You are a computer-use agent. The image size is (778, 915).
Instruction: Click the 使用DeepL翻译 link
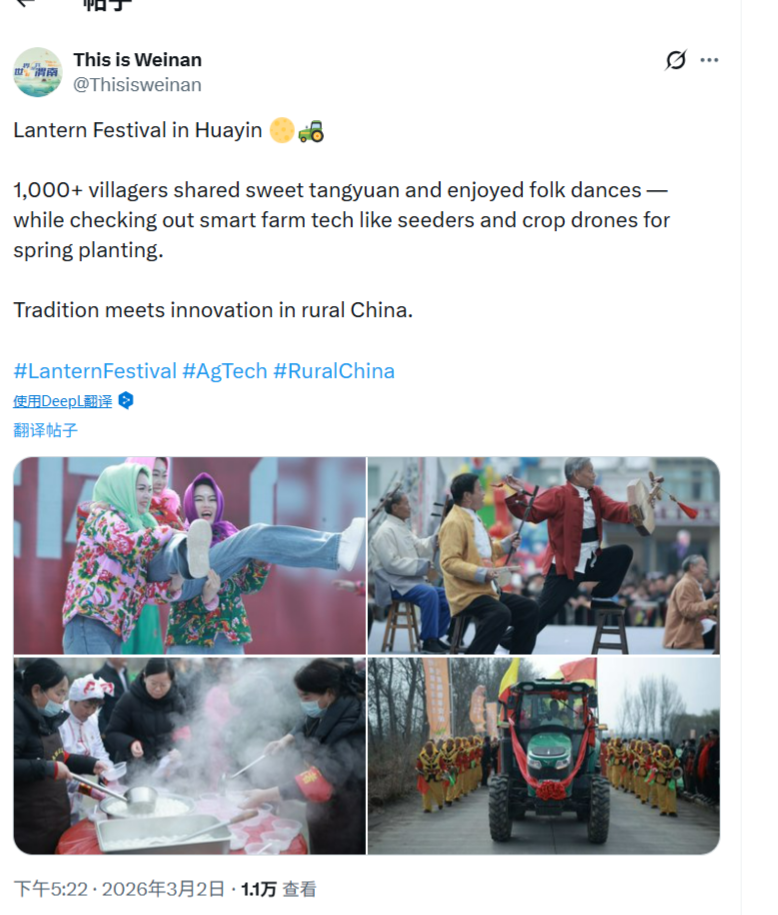[62, 401]
